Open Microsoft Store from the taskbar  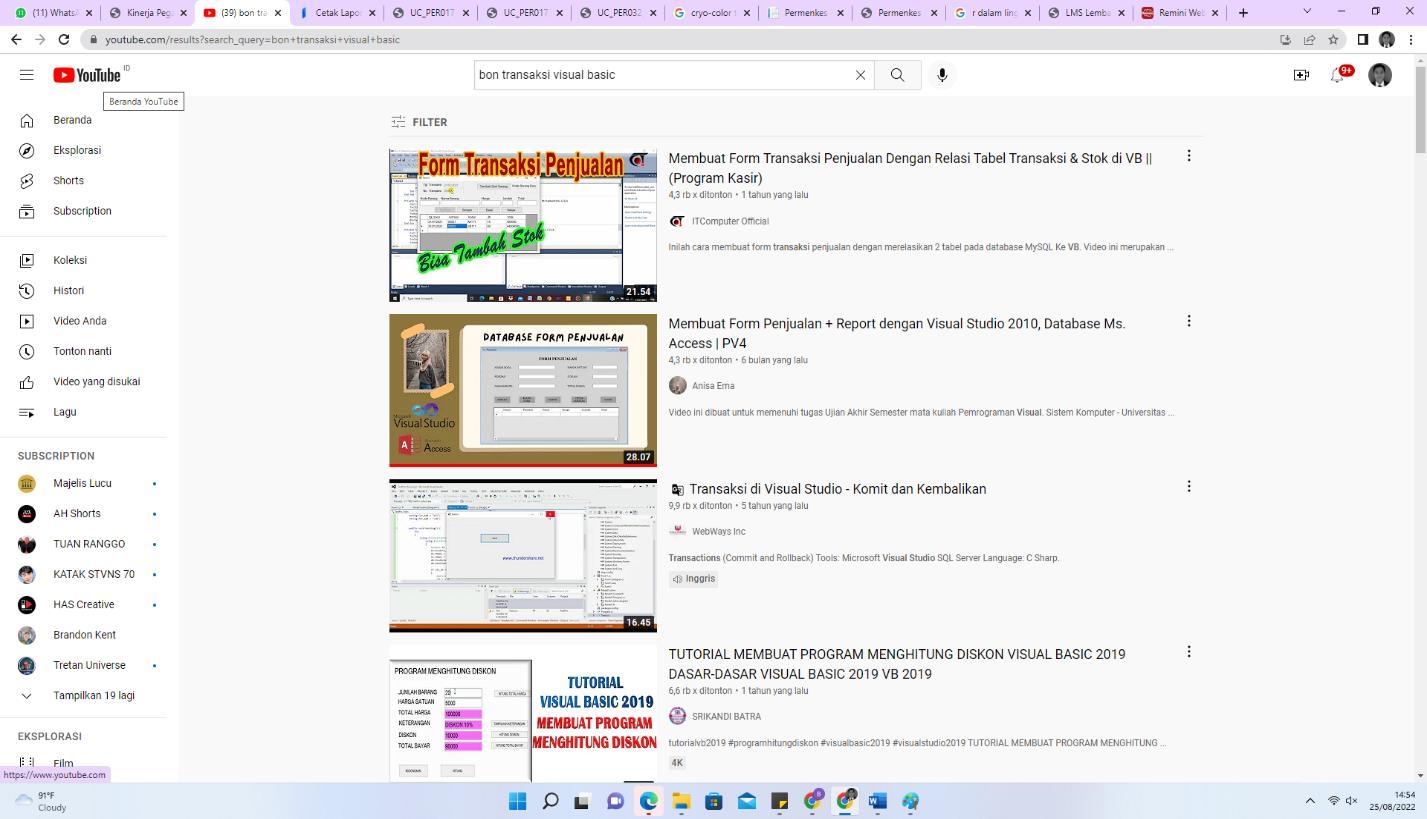click(714, 801)
